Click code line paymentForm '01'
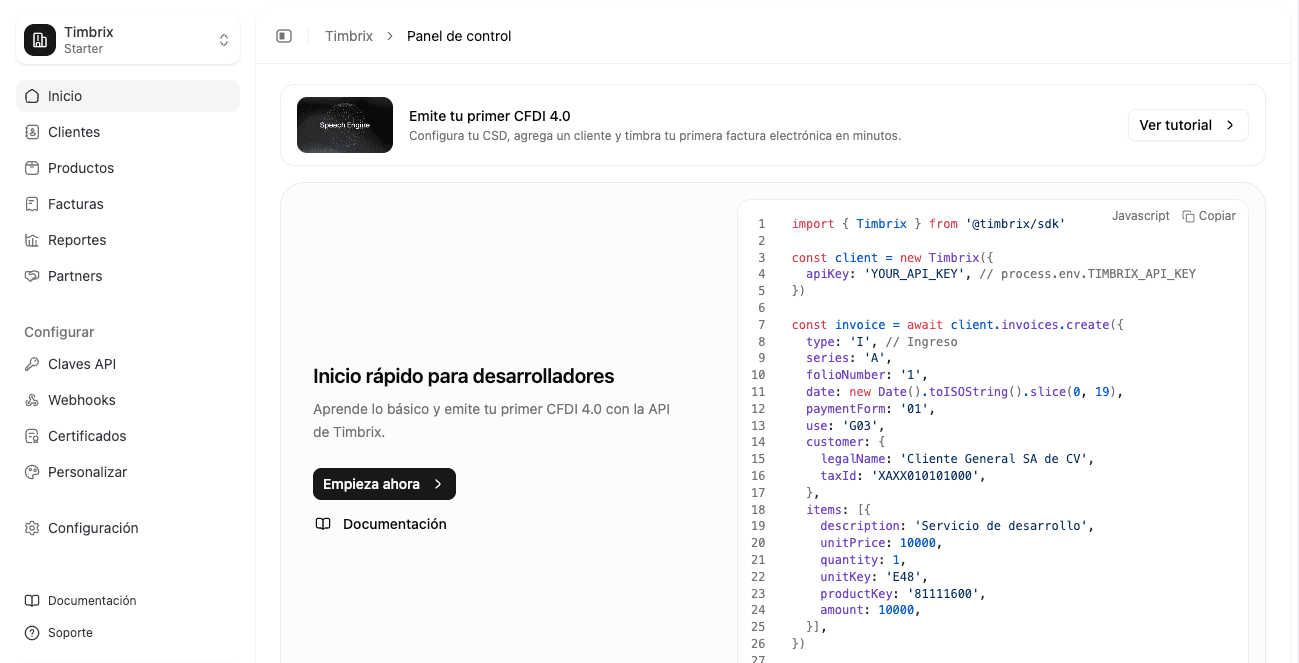1299x663 pixels. pyautogui.click(x=869, y=409)
